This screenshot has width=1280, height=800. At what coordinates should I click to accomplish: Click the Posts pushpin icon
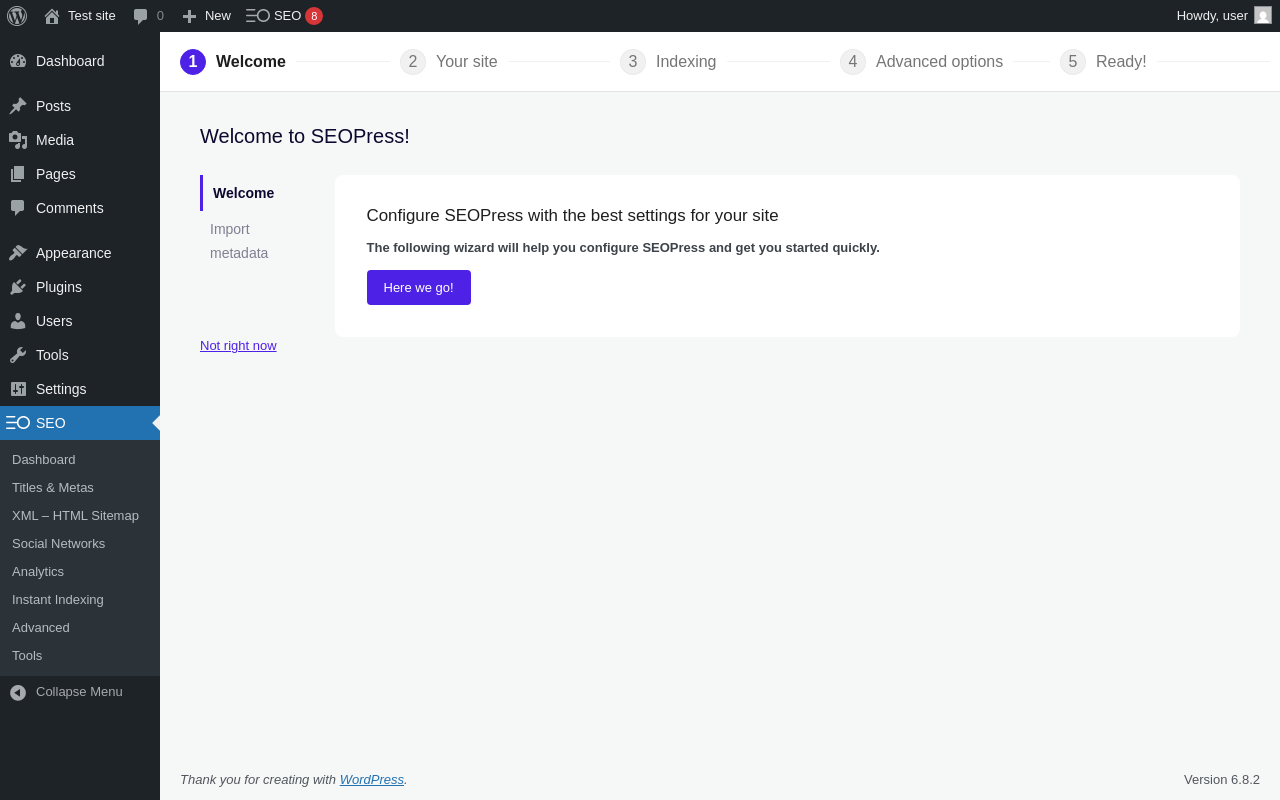point(18,106)
